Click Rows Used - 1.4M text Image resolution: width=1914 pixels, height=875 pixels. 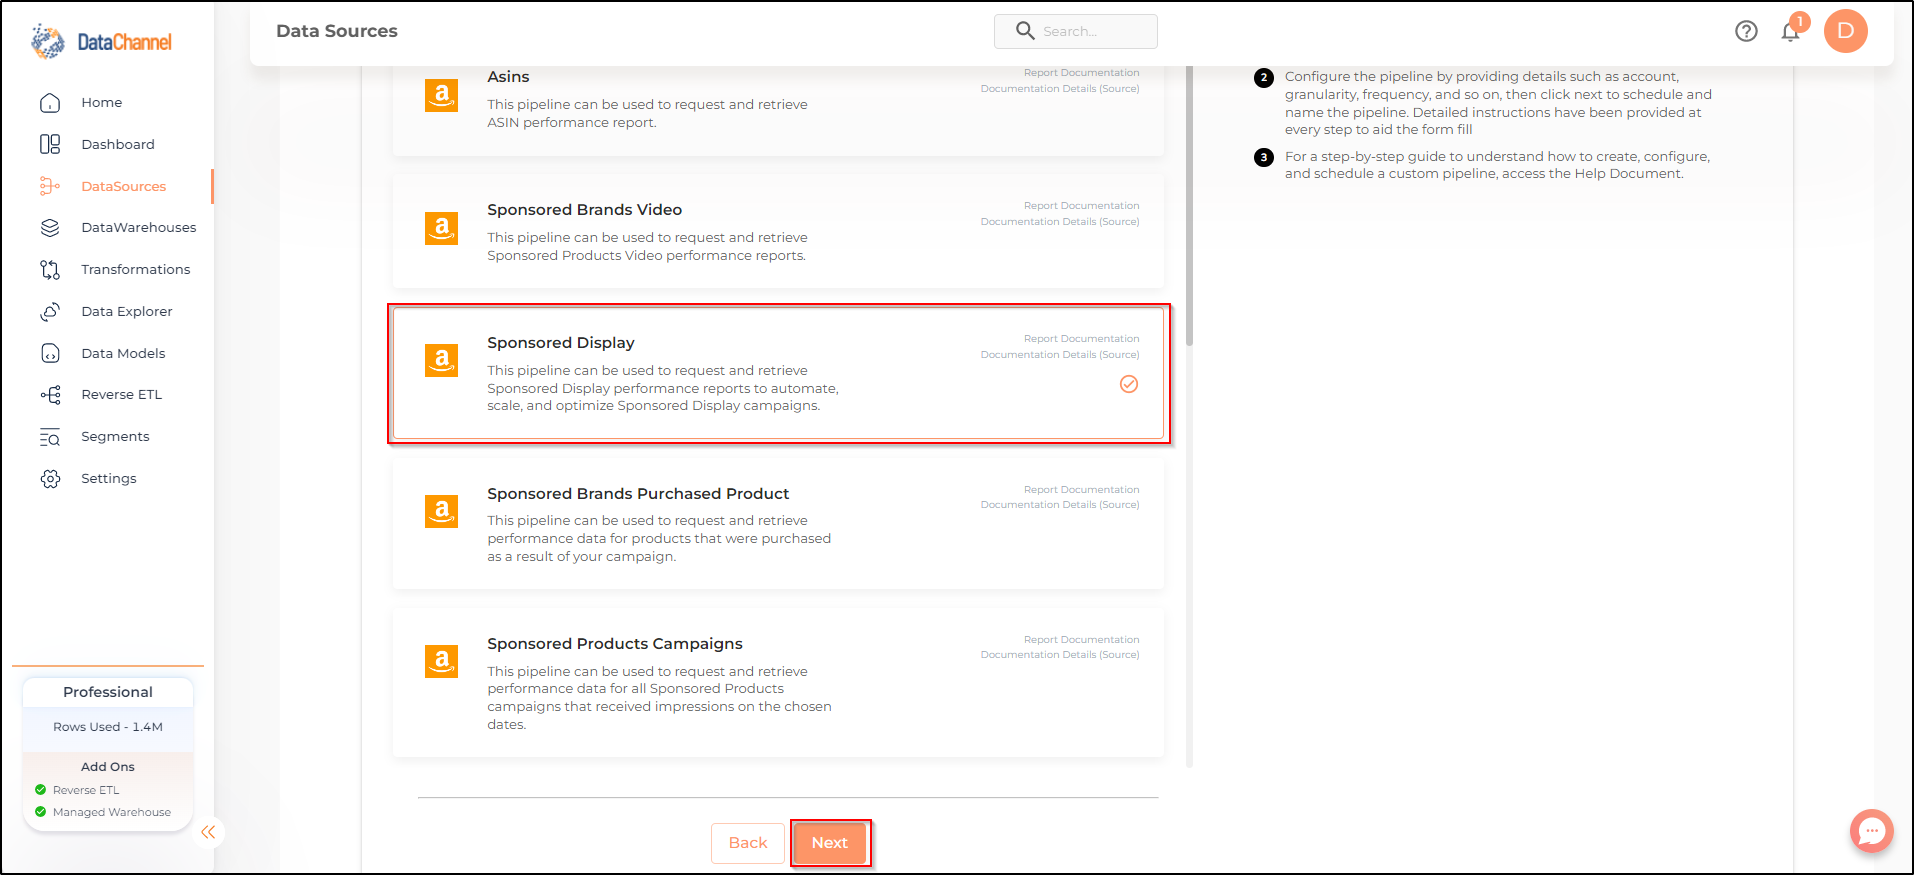108,727
